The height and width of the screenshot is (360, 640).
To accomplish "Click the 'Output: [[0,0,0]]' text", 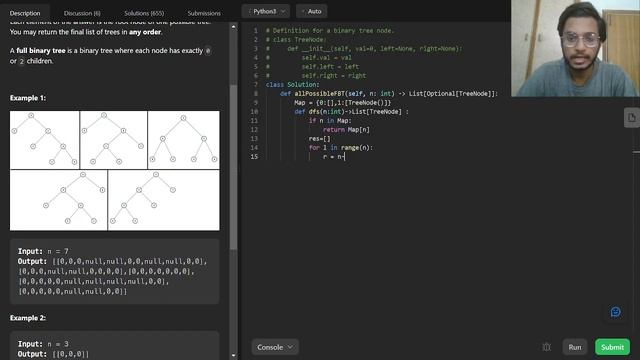I will (x=53, y=354).
